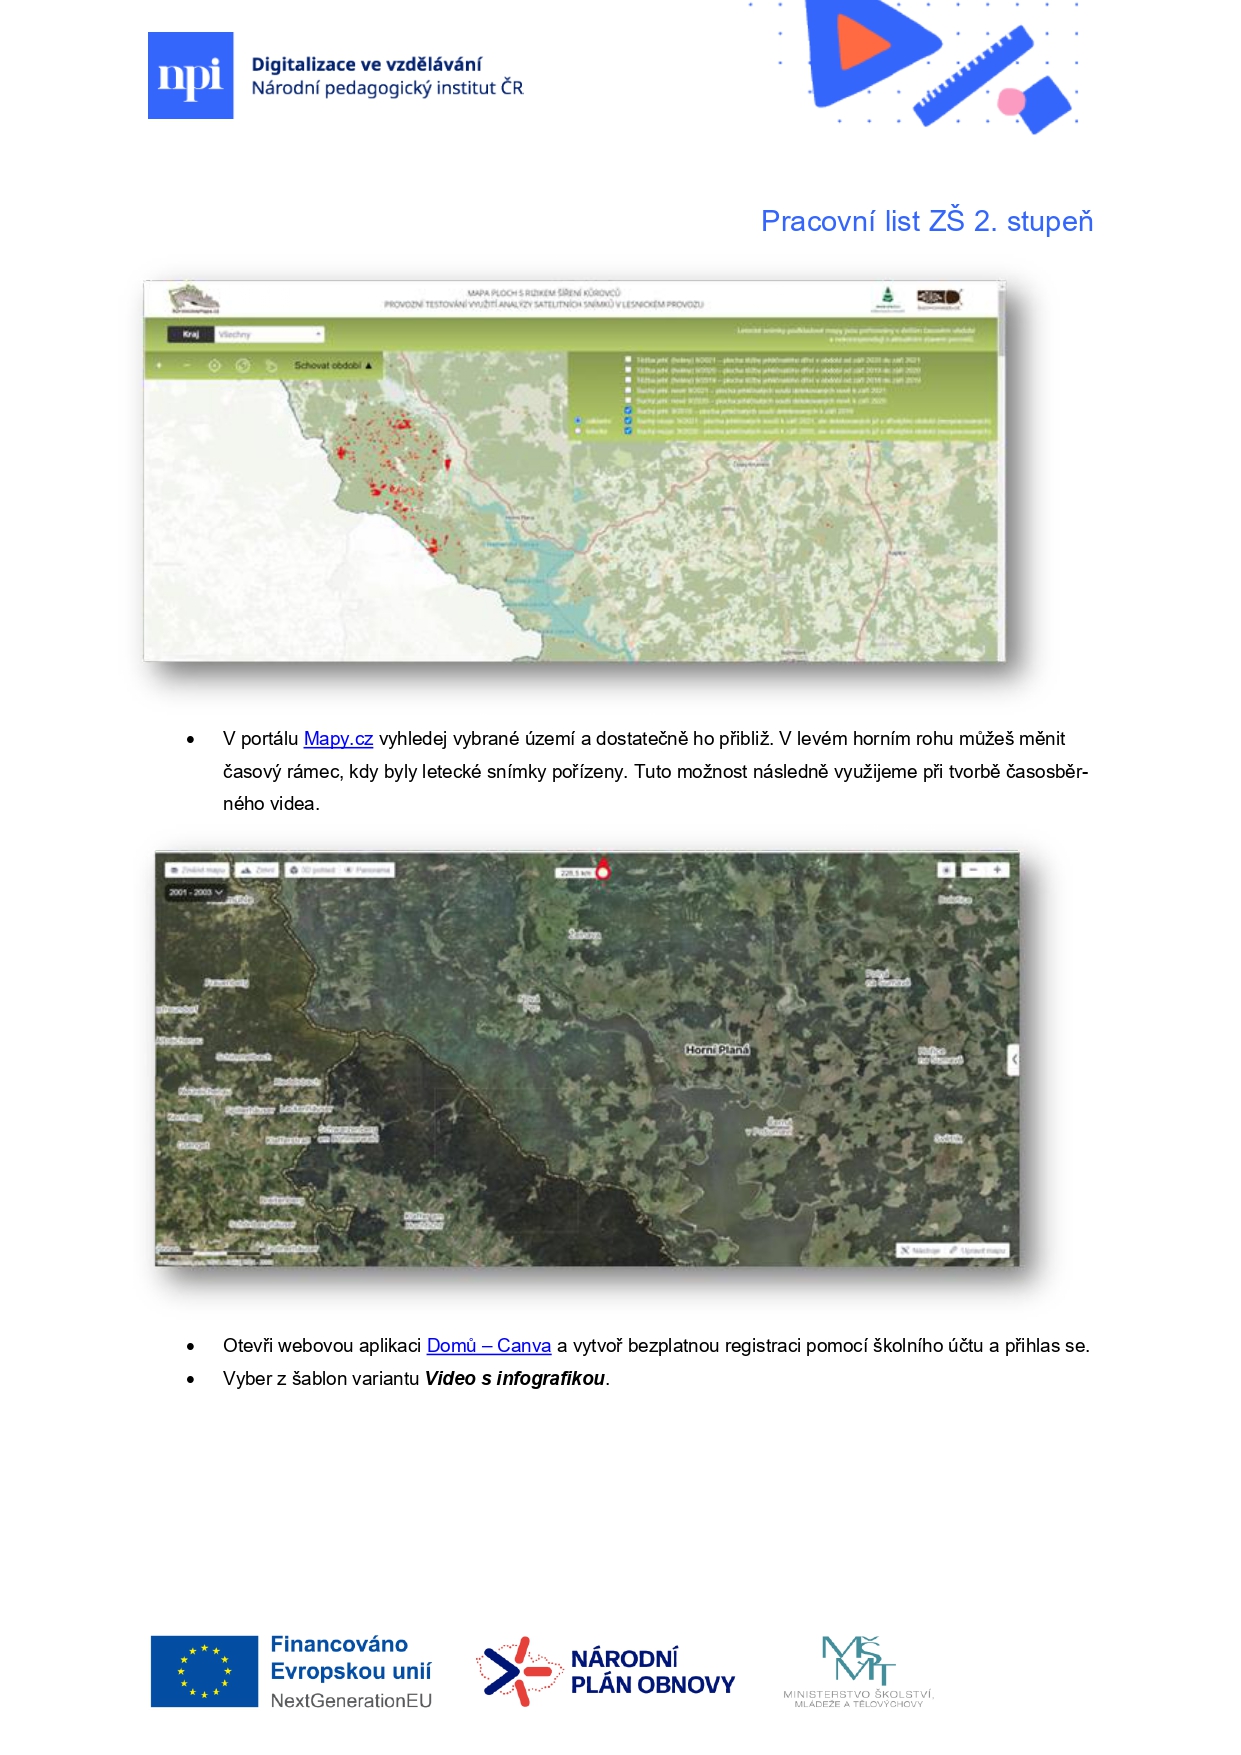The width and height of the screenshot is (1241, 1755).
Task: Uncheck the last checked layer in legend list
Action: (628, 431)
